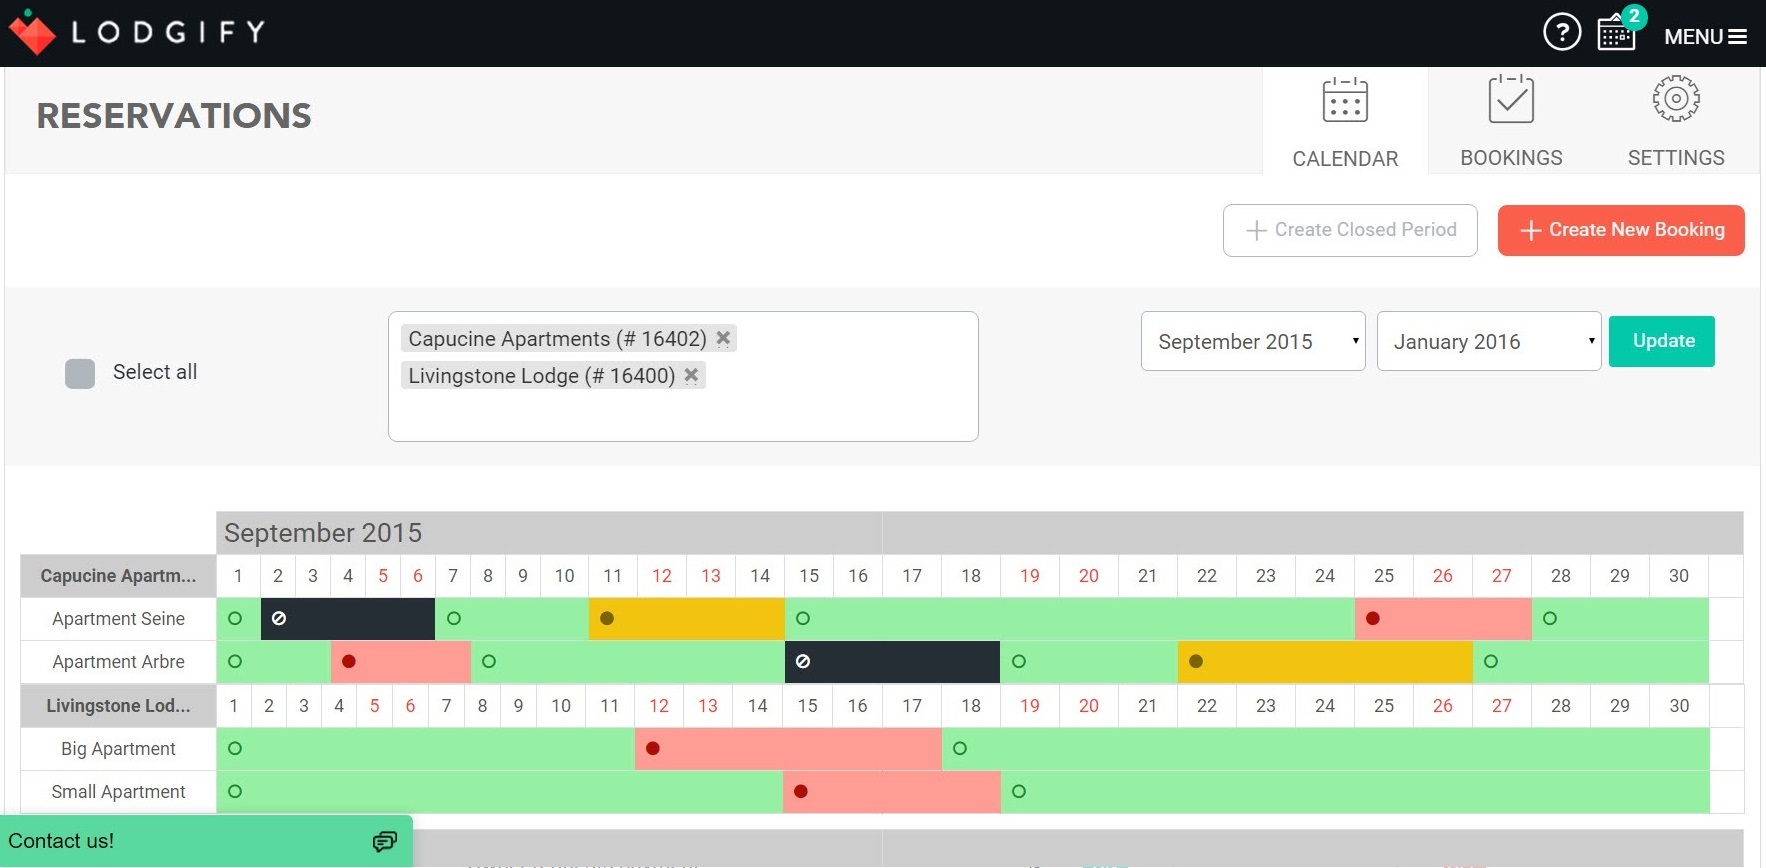The image size is (1766, 868).
Task: Click the Big Apartment row label
Action: 118,749
